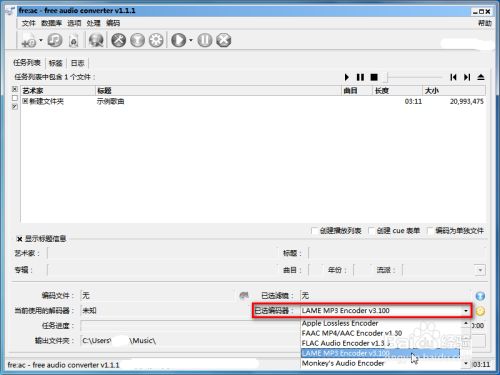Click the 输出文件夹 path field
Viewport: 500px width, 375px height.
(190, 341)
